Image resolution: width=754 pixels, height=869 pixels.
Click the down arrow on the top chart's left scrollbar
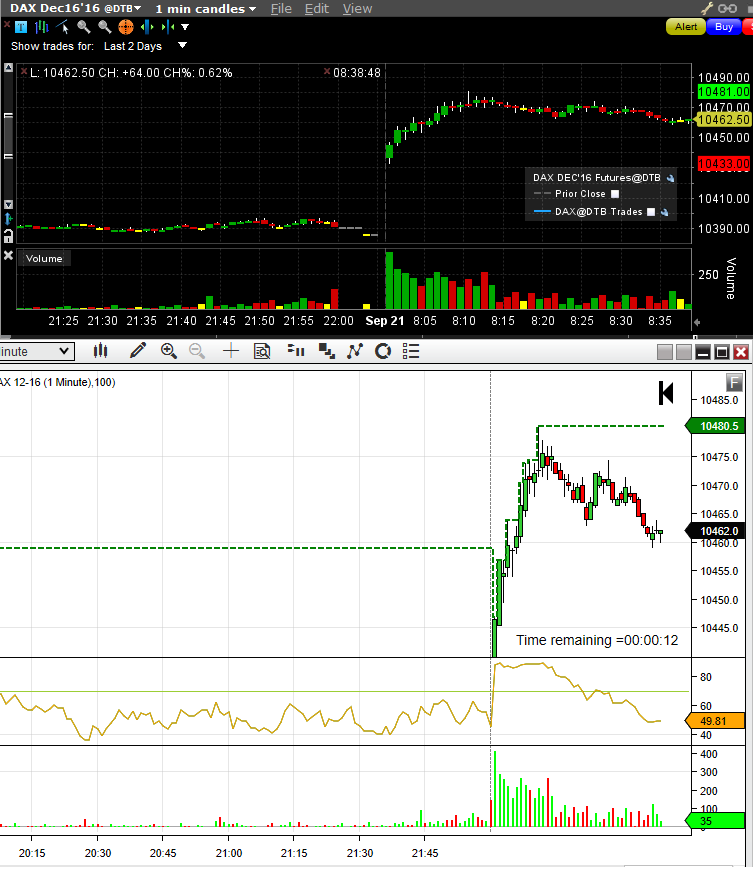click(8, 205)
